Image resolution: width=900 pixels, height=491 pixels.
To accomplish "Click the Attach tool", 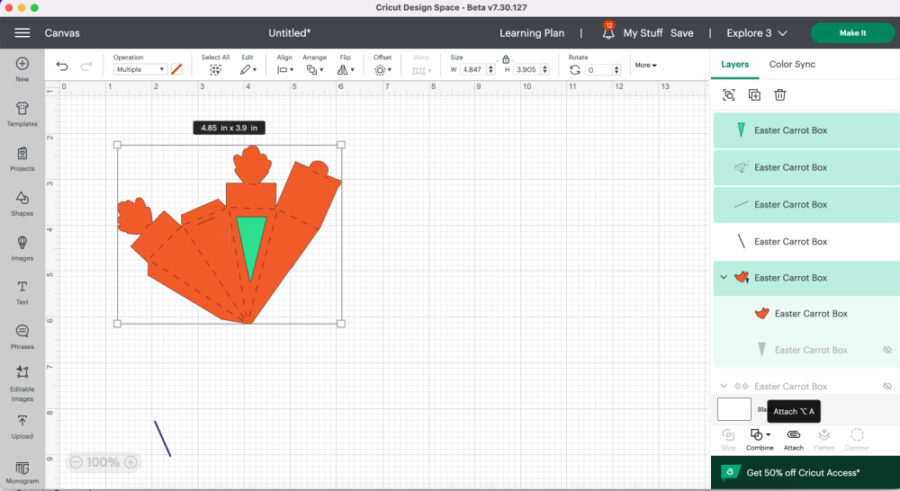I will coord(793,436).
